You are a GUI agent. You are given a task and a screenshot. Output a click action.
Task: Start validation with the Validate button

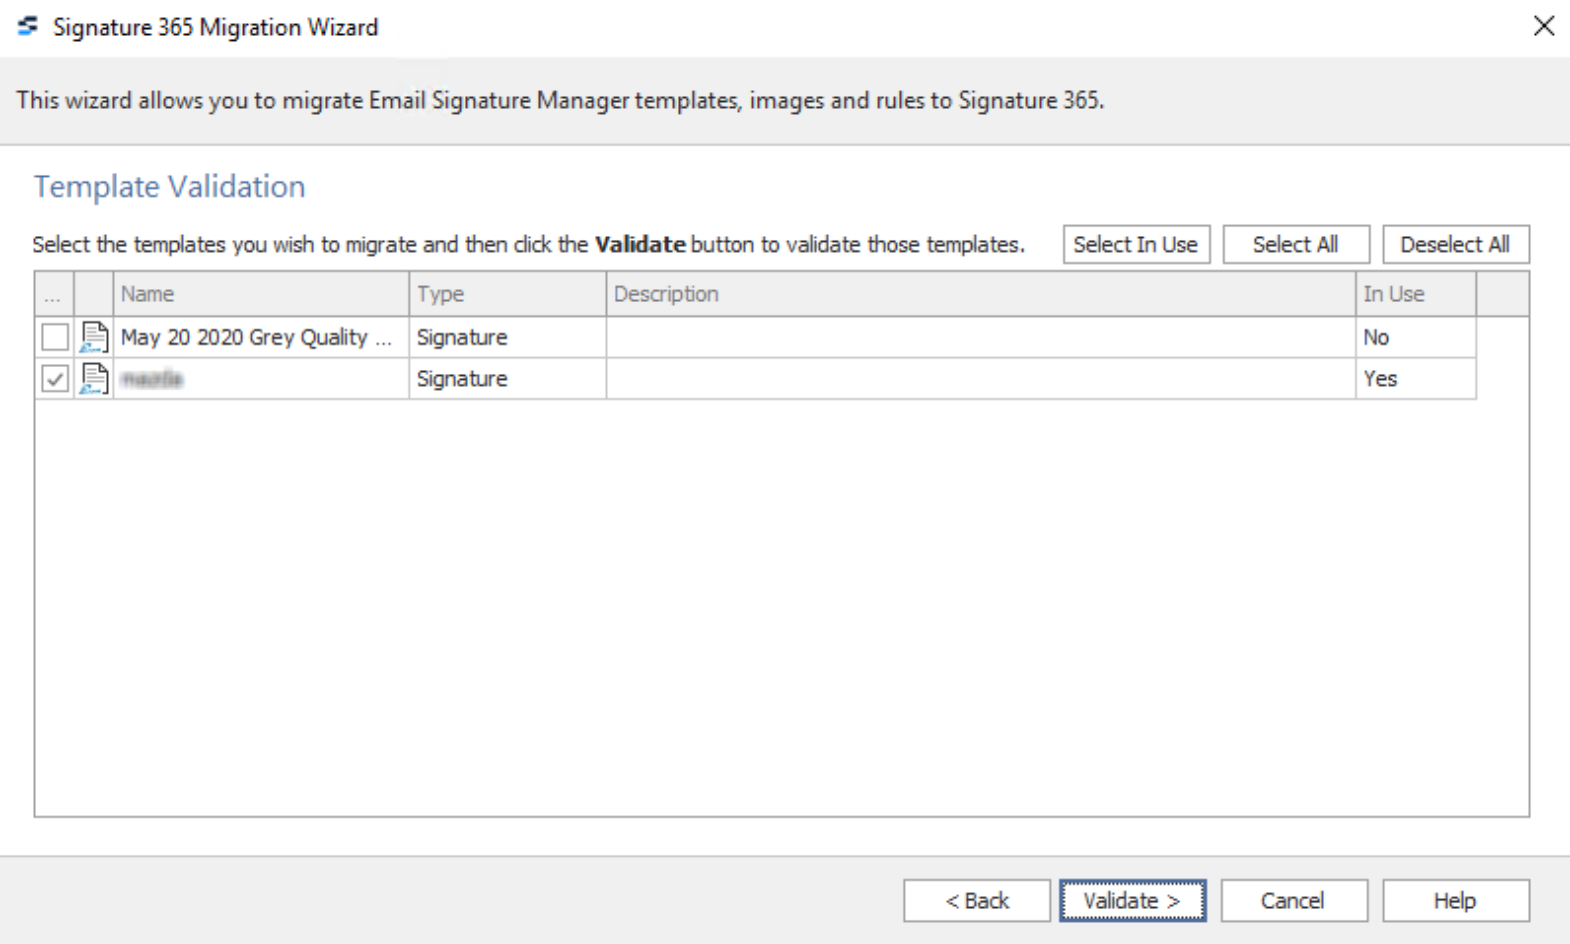(1133, 901)
